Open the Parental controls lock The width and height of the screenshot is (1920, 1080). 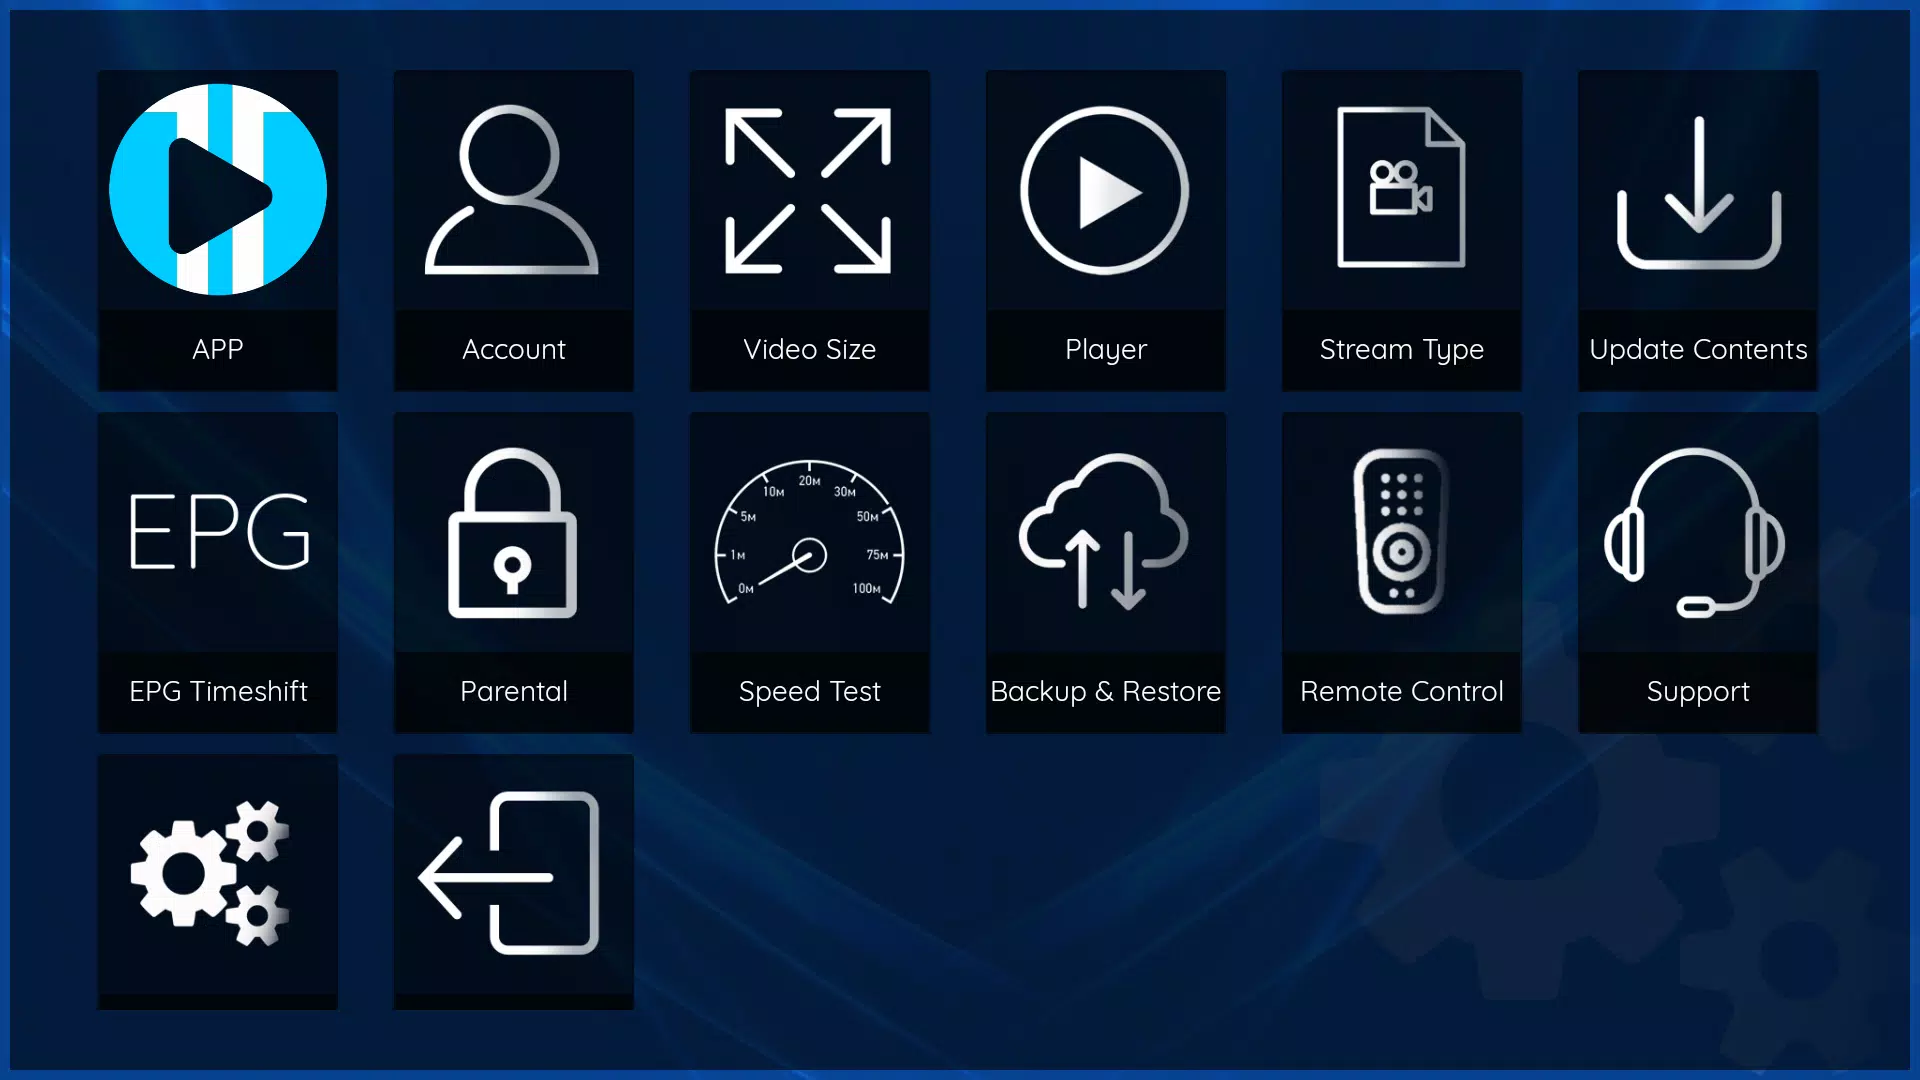(x=512, y=572)
